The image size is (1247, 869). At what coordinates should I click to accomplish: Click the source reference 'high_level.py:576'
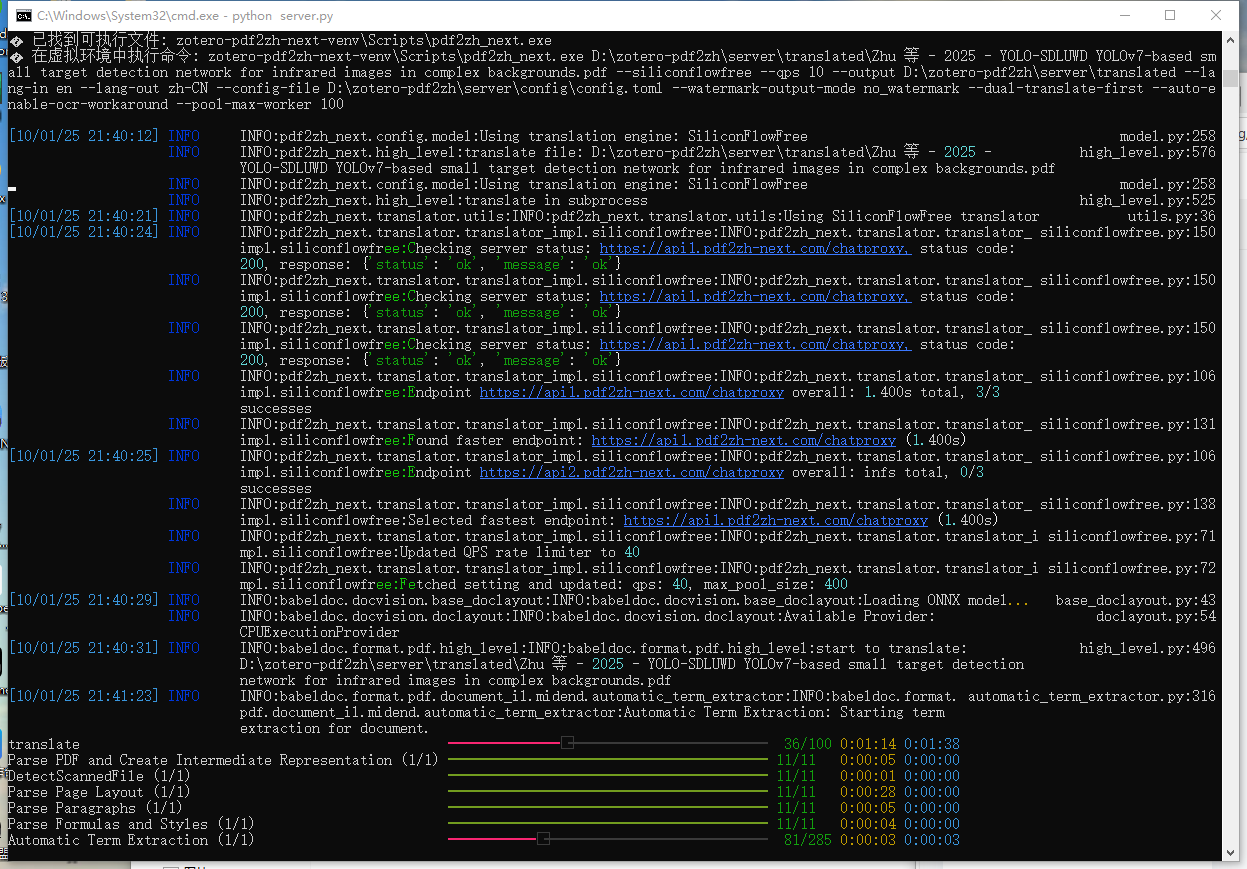(1148, 152)
